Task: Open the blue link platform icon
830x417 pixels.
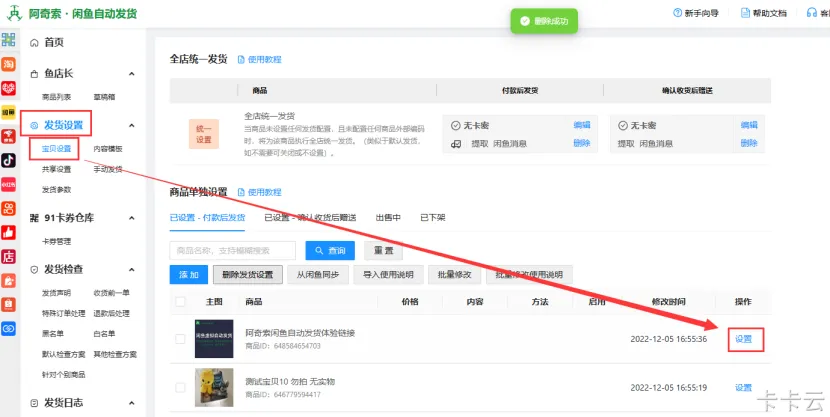Action: 8,329
